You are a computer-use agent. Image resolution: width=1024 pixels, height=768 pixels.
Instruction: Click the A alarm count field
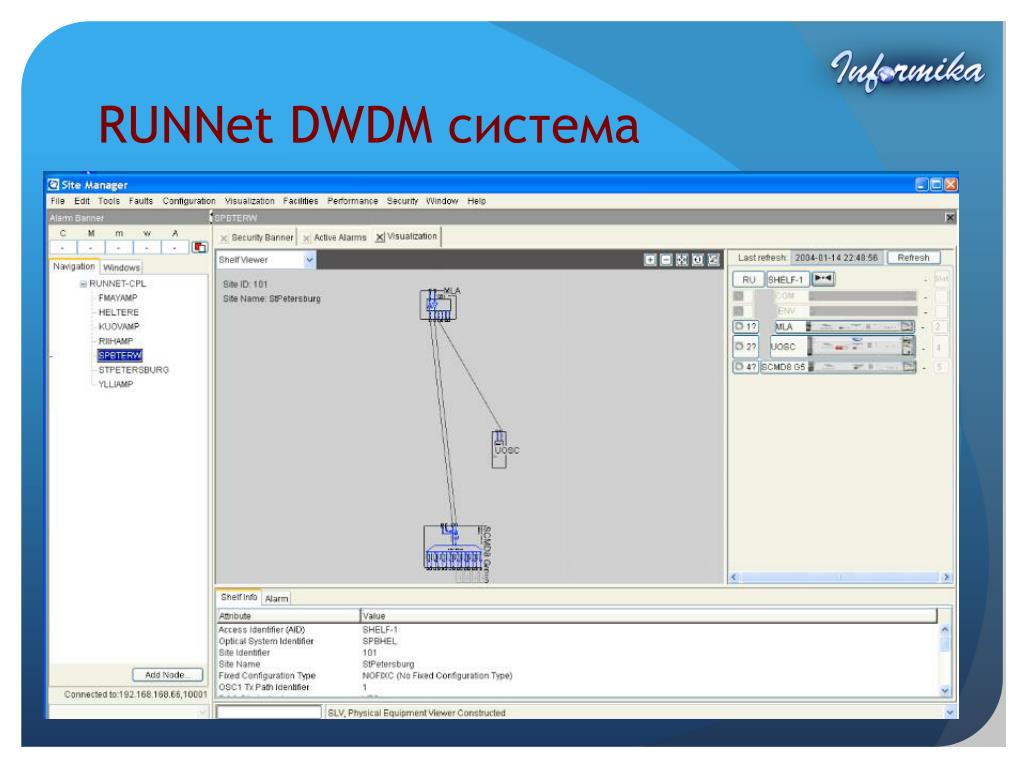[175, 248]
